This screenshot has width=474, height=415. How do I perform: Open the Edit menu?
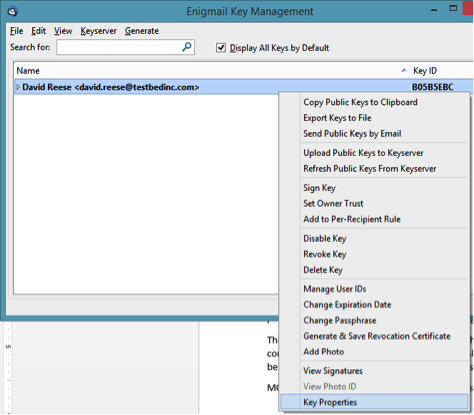38,31
